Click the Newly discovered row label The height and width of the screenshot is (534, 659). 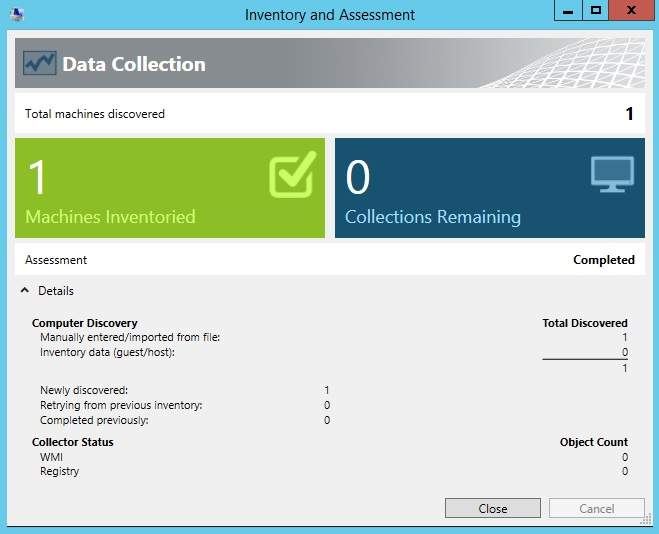(84, 390)
